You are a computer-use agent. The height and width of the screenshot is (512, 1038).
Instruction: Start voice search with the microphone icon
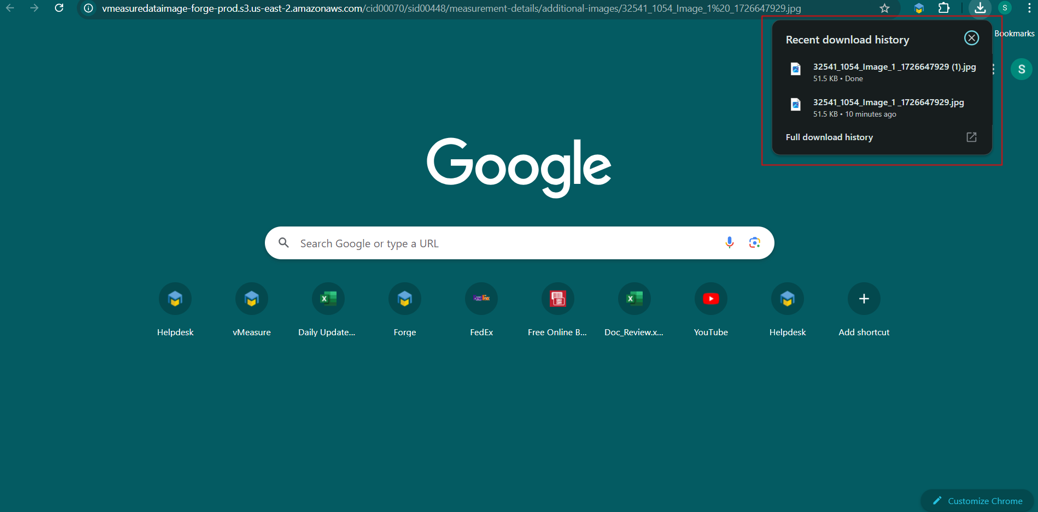coord(729,243)
